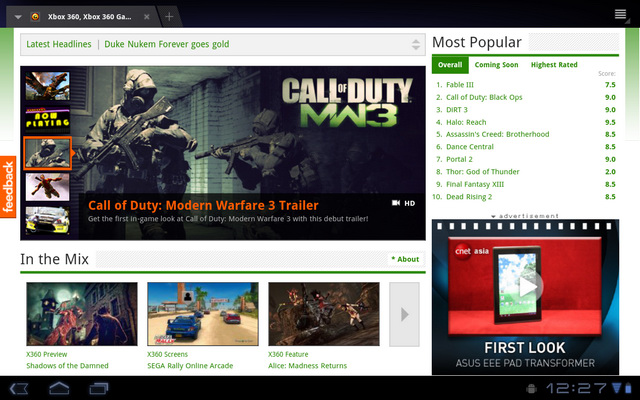Viewport: 640px width, 400px height.
Task: Click the Call of Duty MW3 logo banner
Action: [x=347, y=102]
